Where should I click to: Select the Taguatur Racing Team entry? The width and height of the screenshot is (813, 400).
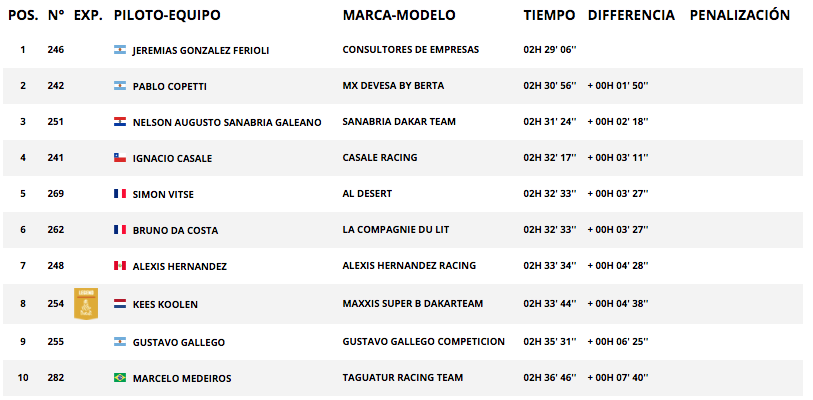coord(402,377)
